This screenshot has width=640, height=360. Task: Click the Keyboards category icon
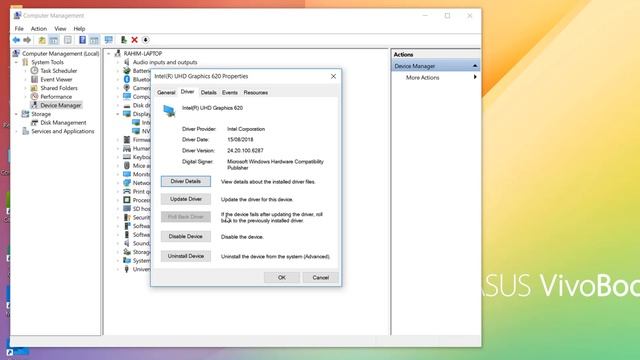(127, 157)
